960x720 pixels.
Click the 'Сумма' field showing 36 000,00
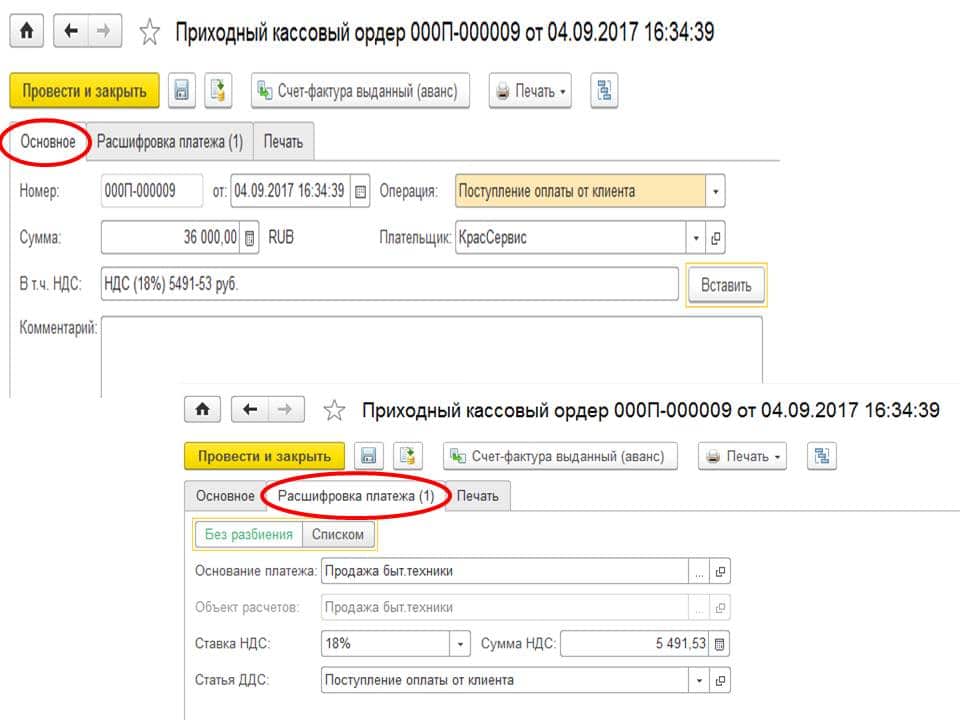tap(171, 237)
